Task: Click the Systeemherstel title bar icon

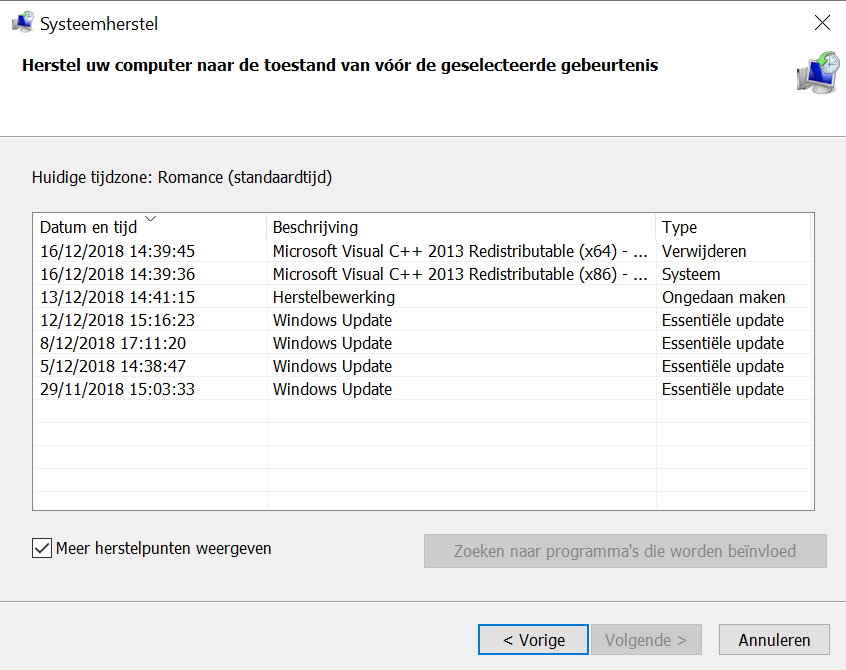Action: [x=23, y=23]
